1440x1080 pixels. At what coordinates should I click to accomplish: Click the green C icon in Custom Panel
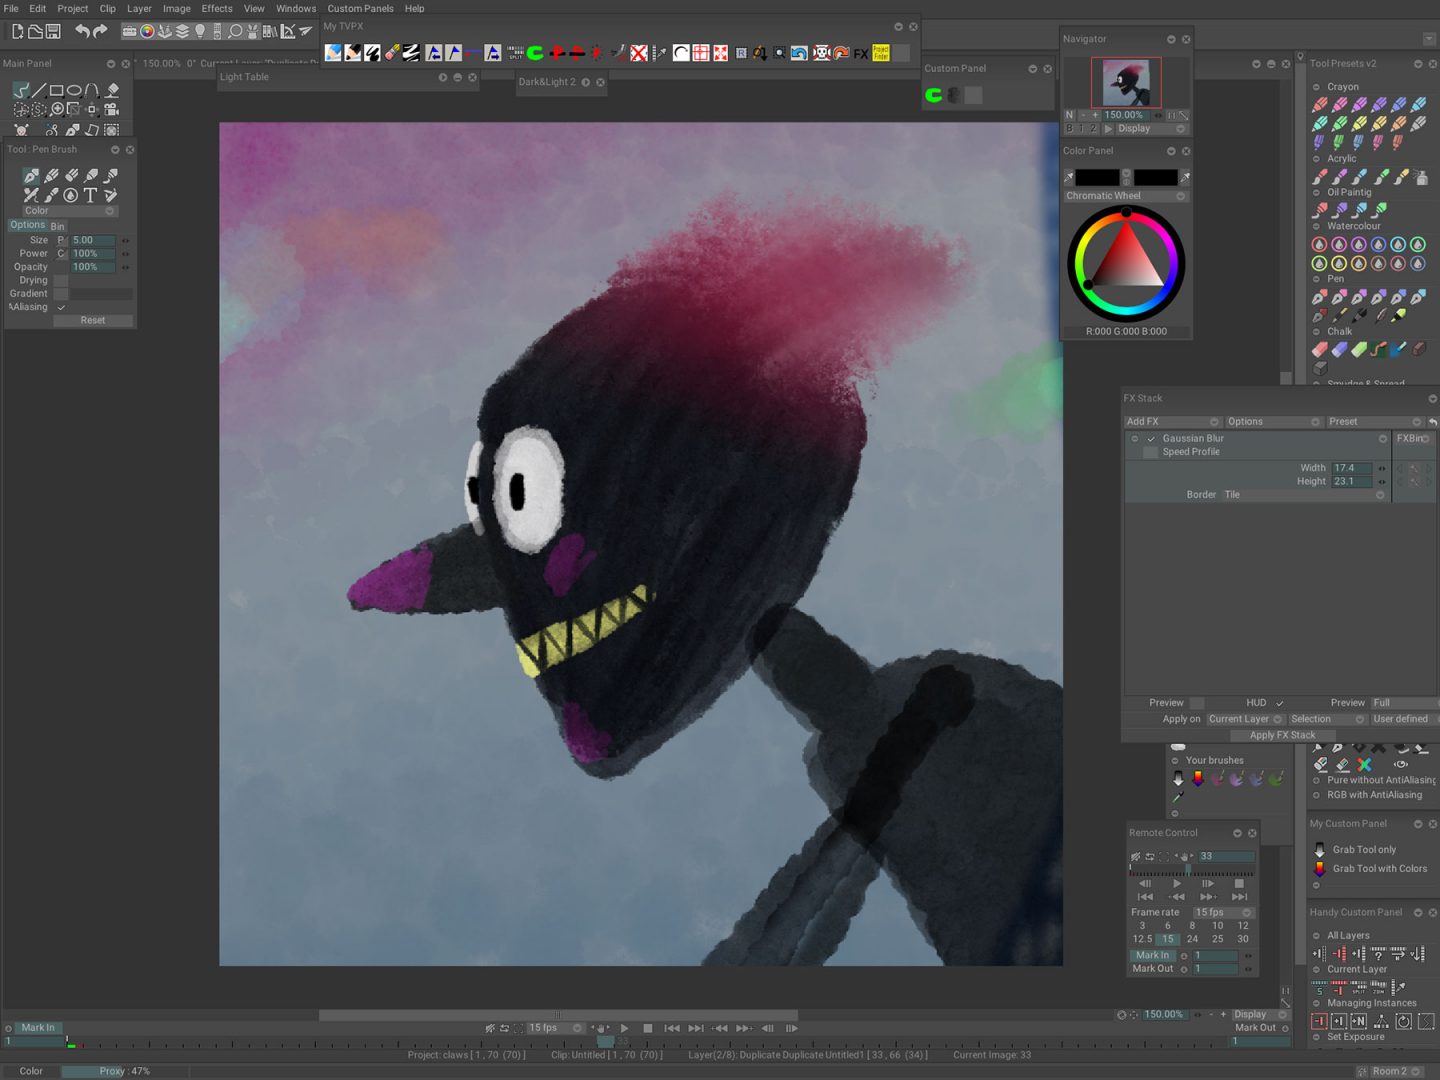(x=933, y=95)
